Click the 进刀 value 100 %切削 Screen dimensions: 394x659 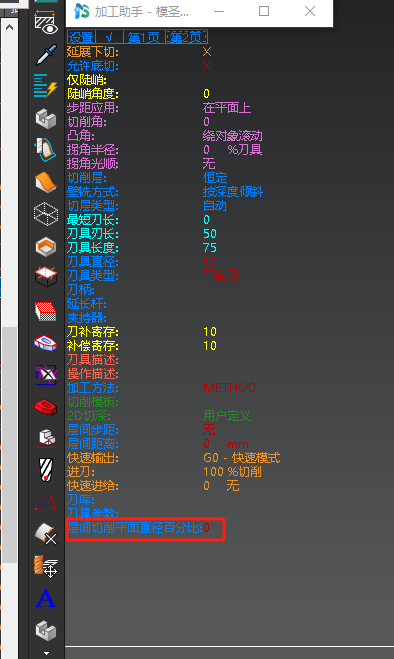(232, 472)
